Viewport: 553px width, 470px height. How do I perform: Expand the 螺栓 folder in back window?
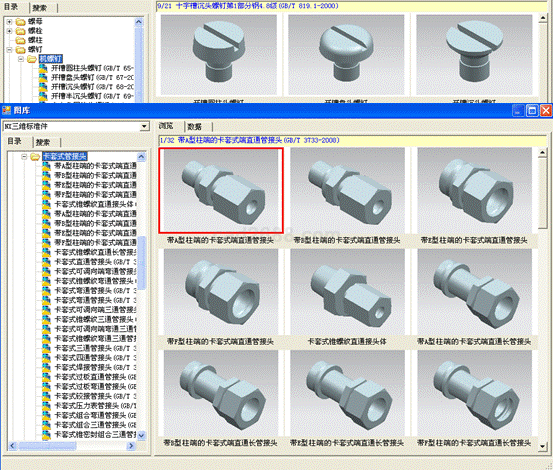(x=10, y=31)
